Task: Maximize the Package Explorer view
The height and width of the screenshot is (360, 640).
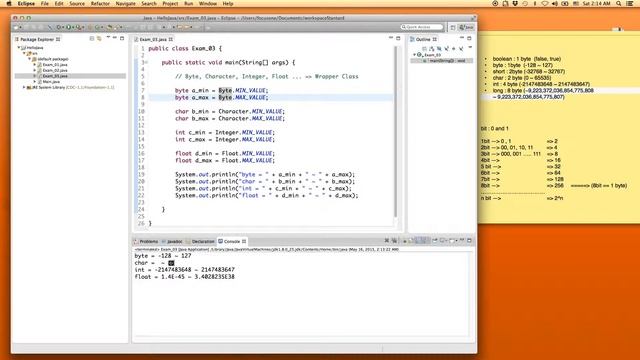Action: point(122,38)
